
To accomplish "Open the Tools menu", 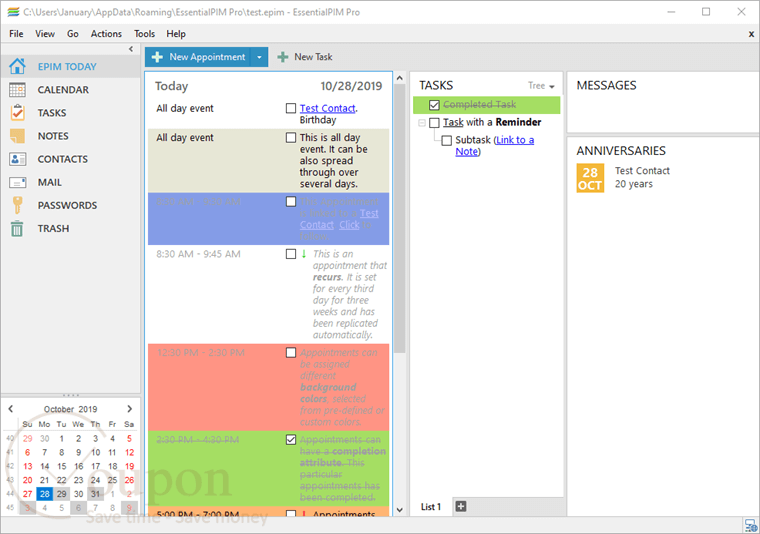I will tap(144, 34).
